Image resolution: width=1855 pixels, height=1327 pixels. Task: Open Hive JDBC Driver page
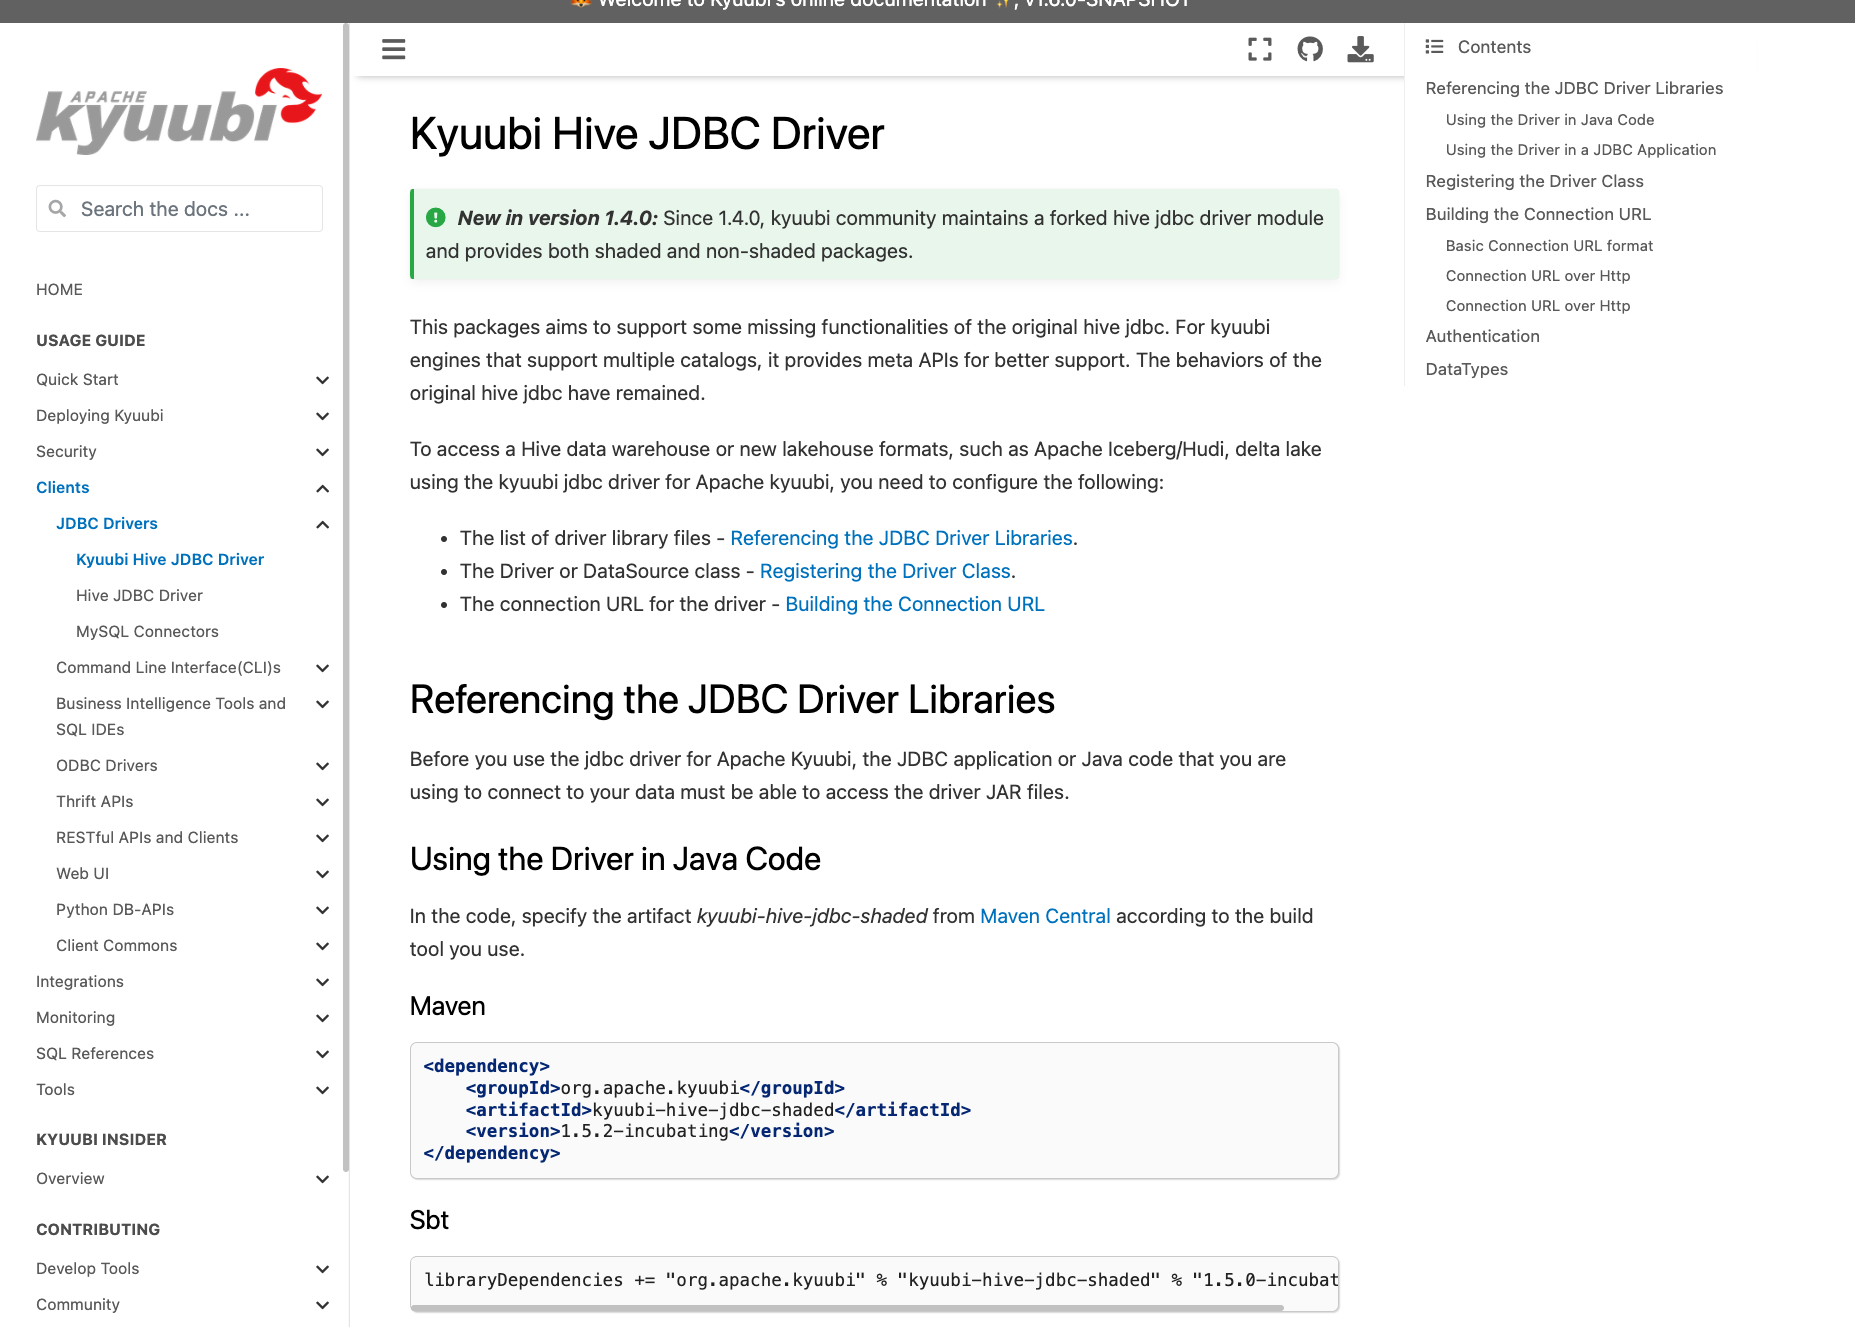(139, 595)
